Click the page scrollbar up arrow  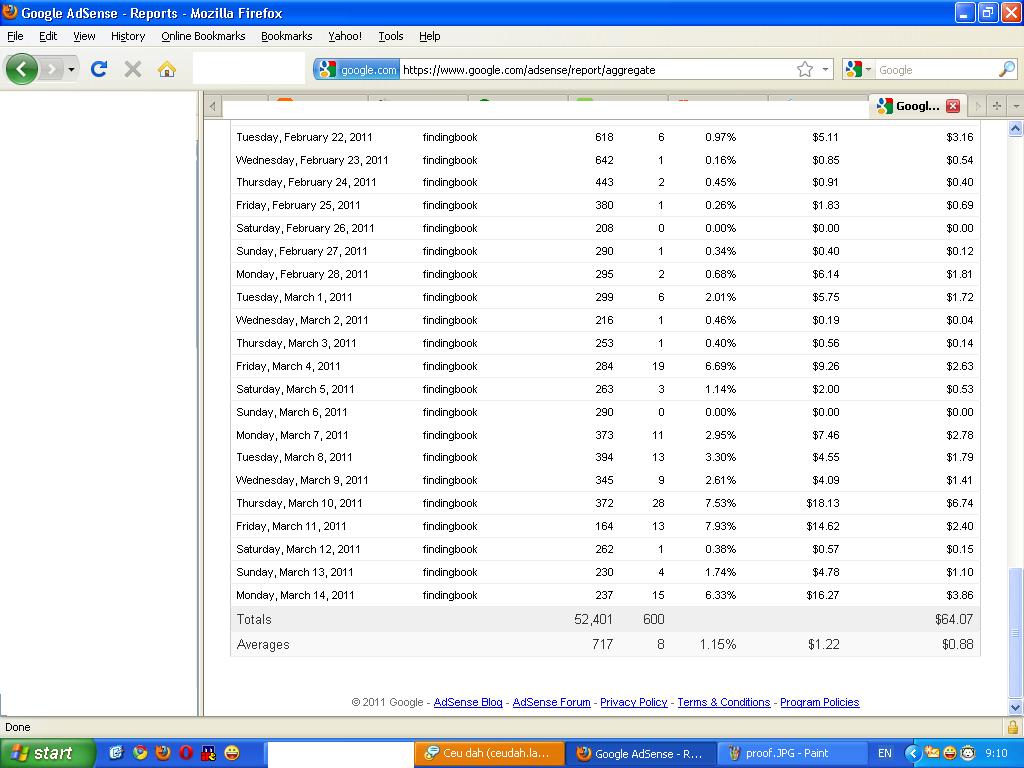[1015, 129]
